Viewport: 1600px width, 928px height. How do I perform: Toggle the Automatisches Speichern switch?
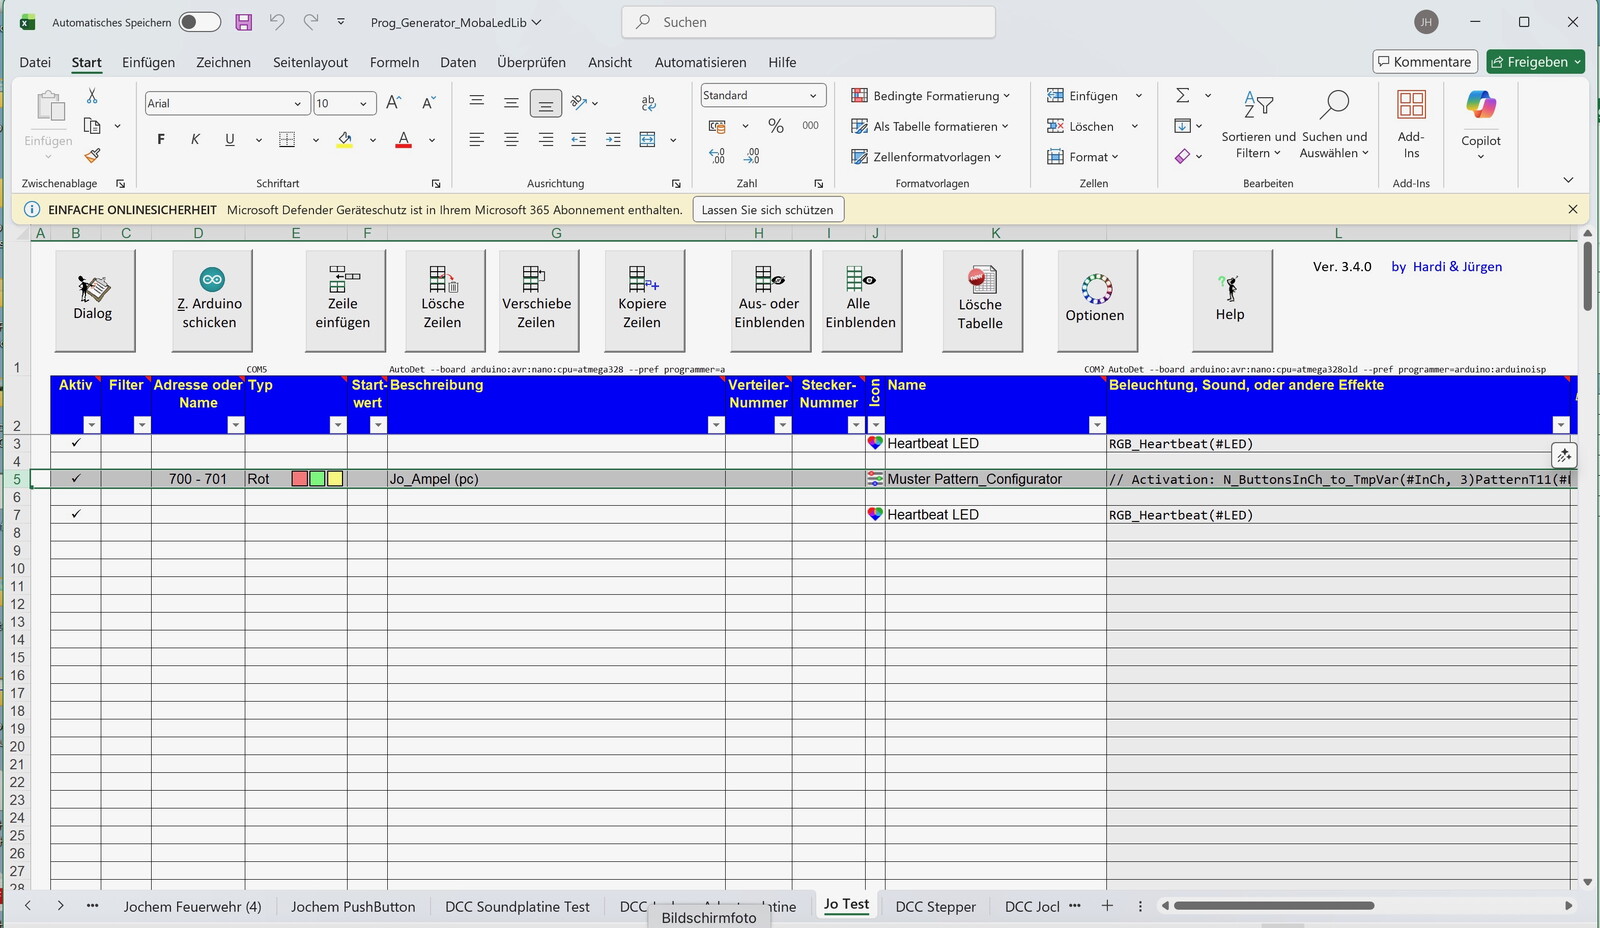(199, 22)
